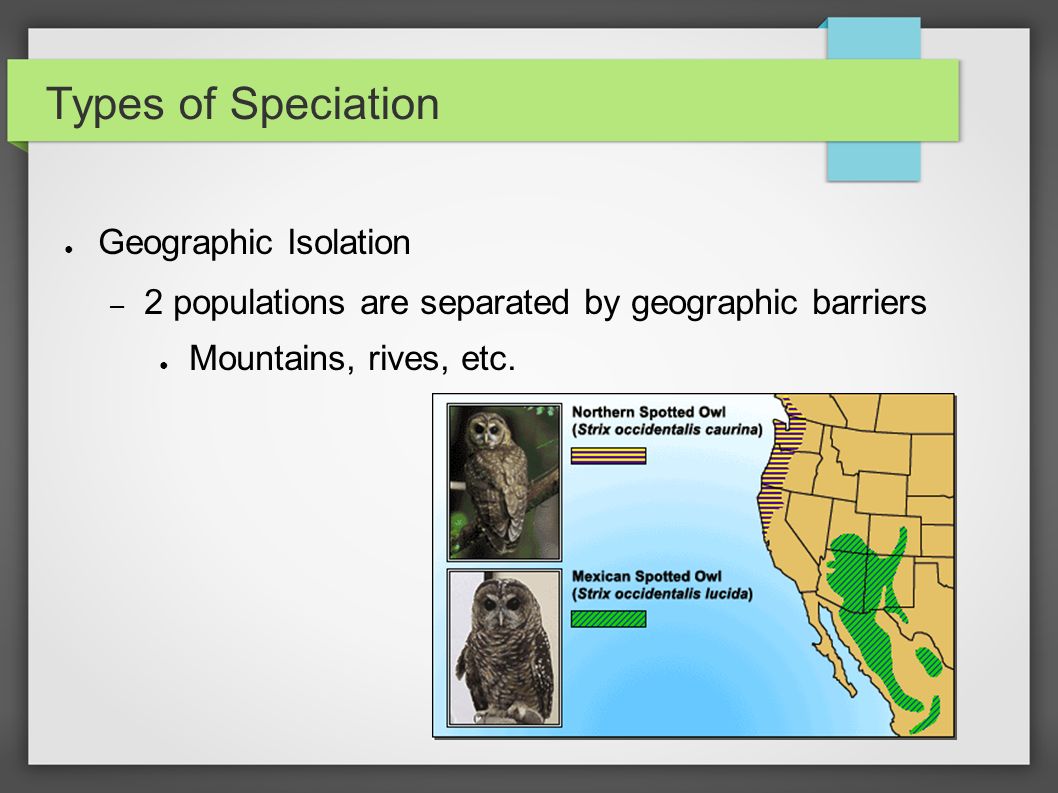The height and width of the screenshot is (793, 1058).
Task: Select the Mexican Spotted Owl photo
Action: tap(504, 647)
